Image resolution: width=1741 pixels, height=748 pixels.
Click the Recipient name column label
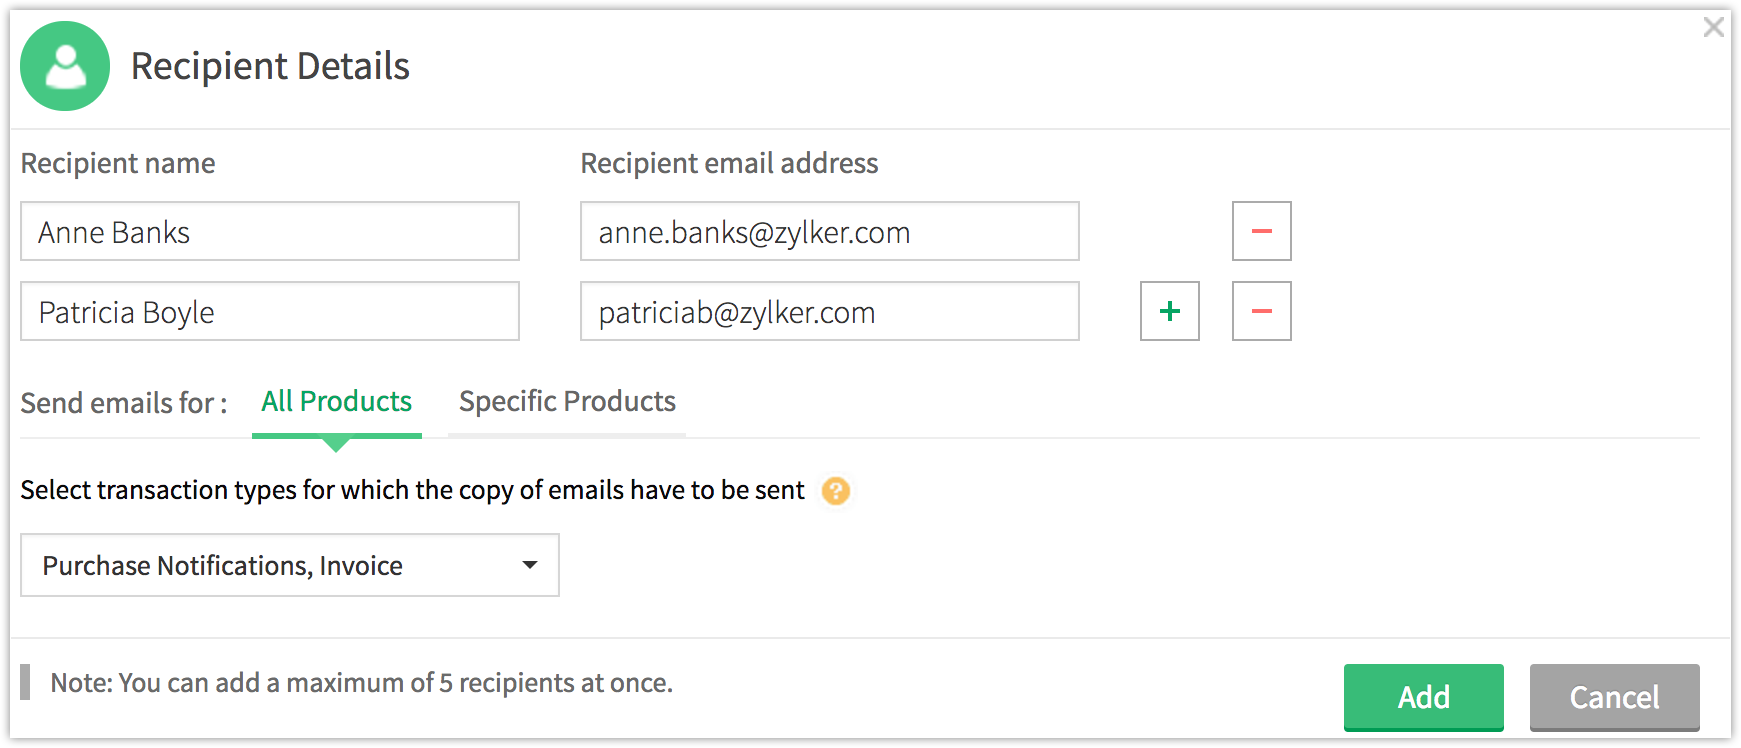[118, 163]
